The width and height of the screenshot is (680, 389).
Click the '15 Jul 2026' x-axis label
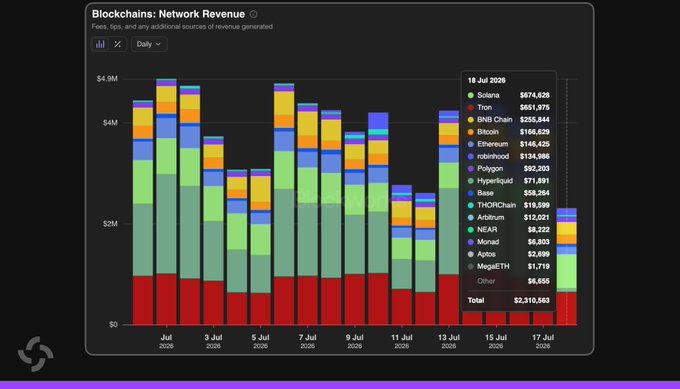click(x=496, y=341)
